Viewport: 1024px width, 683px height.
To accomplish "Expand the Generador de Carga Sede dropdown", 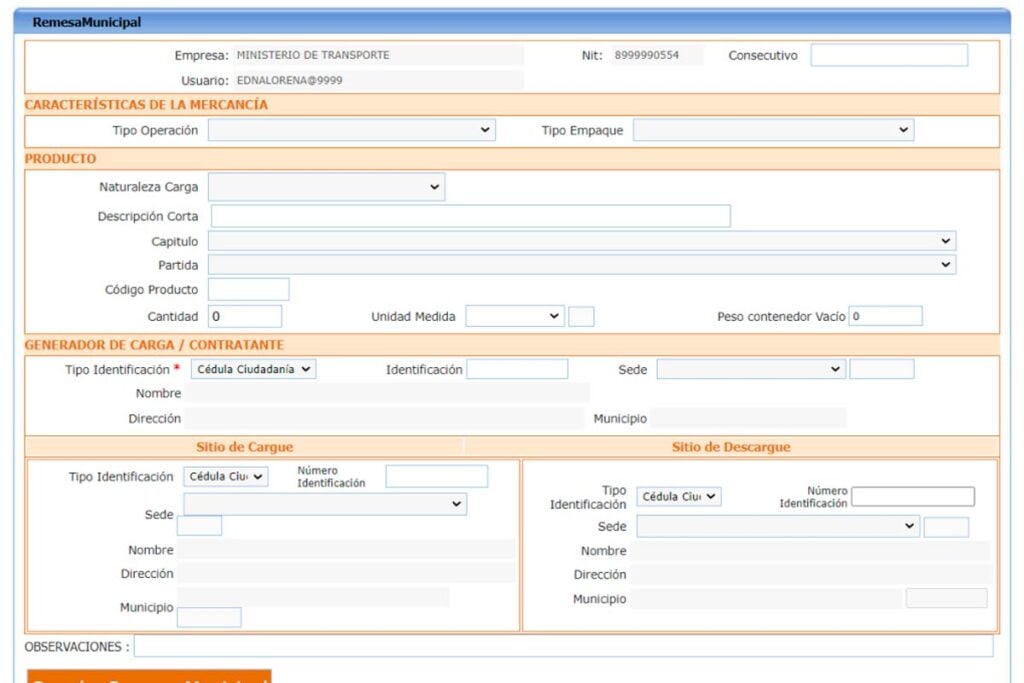I will [x=750, y=369].
